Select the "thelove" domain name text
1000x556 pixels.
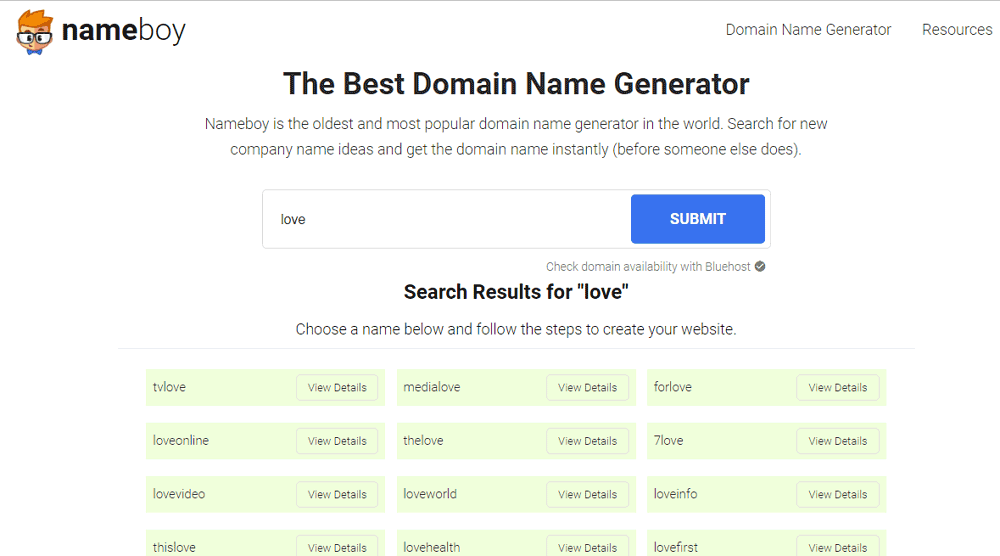click(x=423, y=441)
